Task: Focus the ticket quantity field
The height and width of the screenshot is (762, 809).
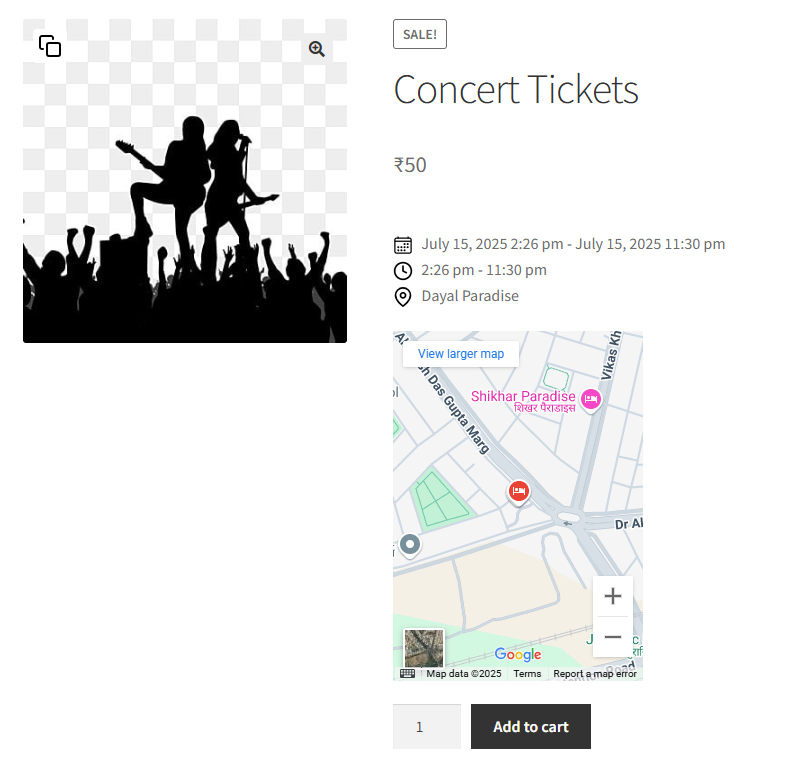Action: coord(427,726)
